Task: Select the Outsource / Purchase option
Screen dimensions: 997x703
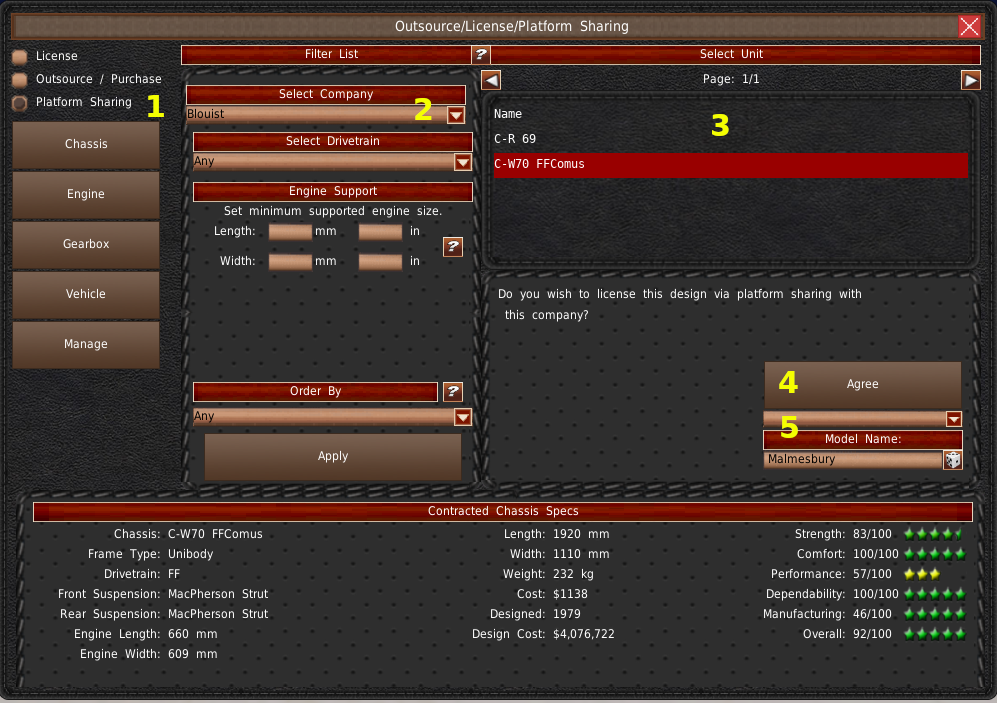Action: tap(19, 80)
